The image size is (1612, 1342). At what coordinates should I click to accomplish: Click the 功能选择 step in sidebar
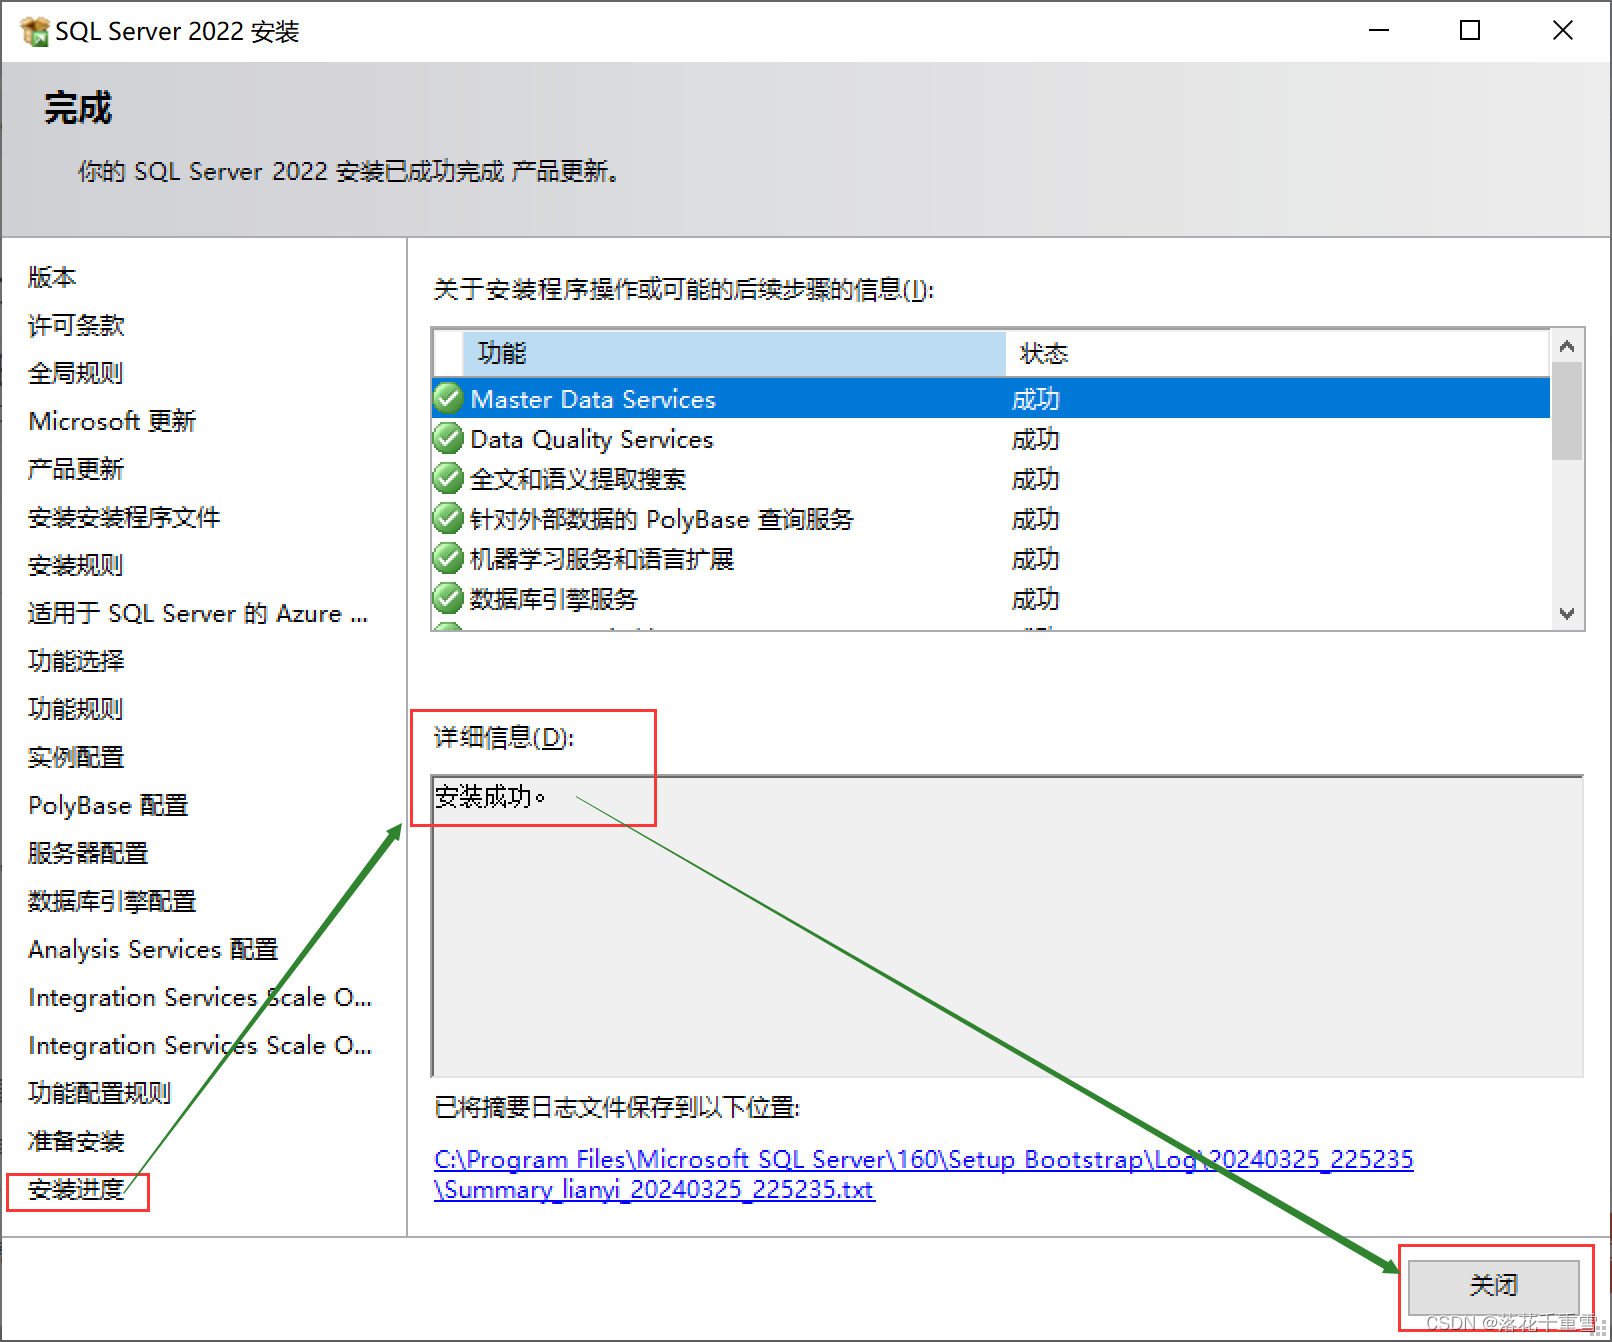[76, 661]
